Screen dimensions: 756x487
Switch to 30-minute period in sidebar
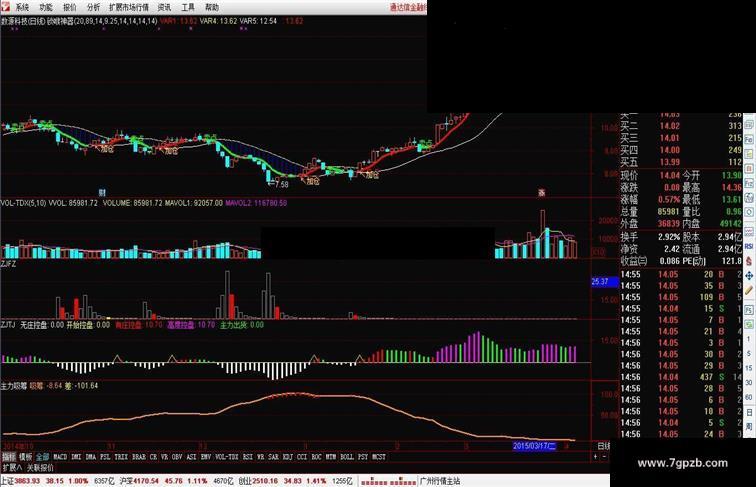click(x=749, y=383)
